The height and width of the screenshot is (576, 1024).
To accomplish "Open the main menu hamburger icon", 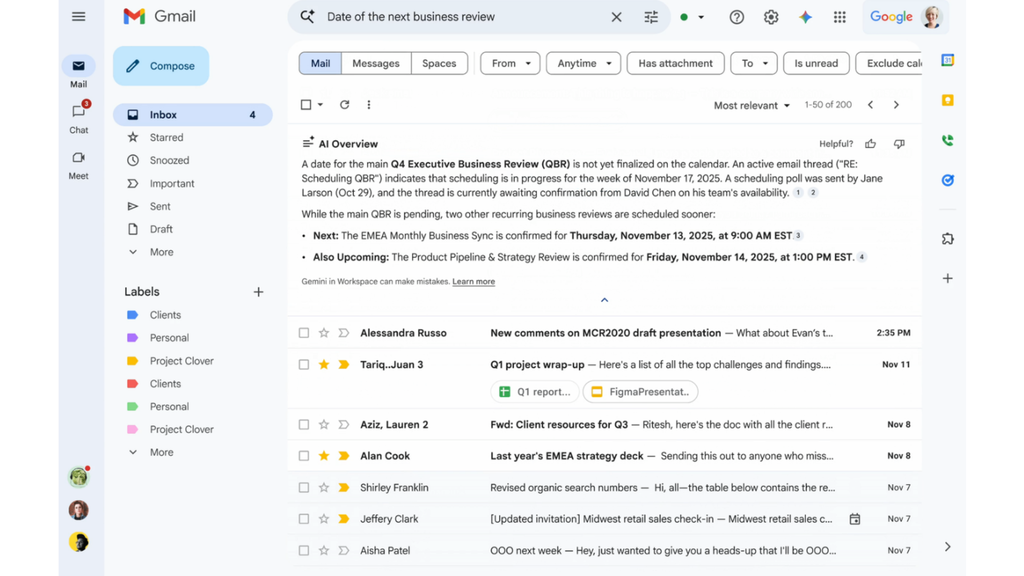I will [78, 17].
